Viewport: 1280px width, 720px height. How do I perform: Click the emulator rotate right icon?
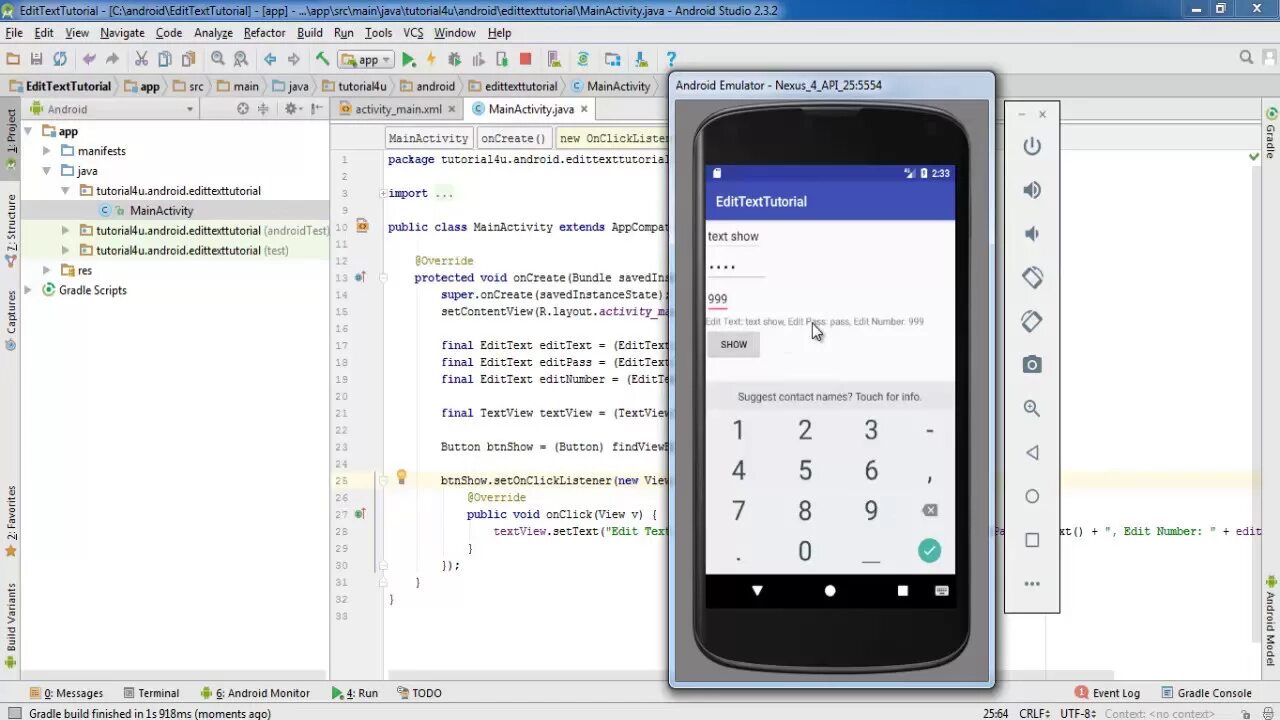1032,321
